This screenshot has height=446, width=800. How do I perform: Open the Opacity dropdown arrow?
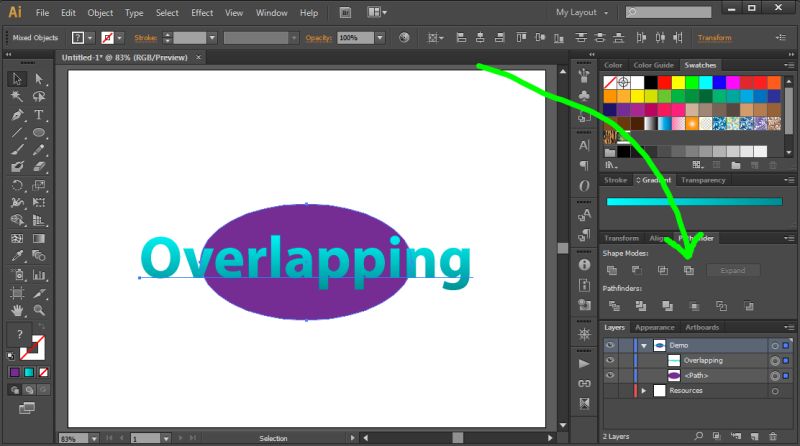click(380, 38)
